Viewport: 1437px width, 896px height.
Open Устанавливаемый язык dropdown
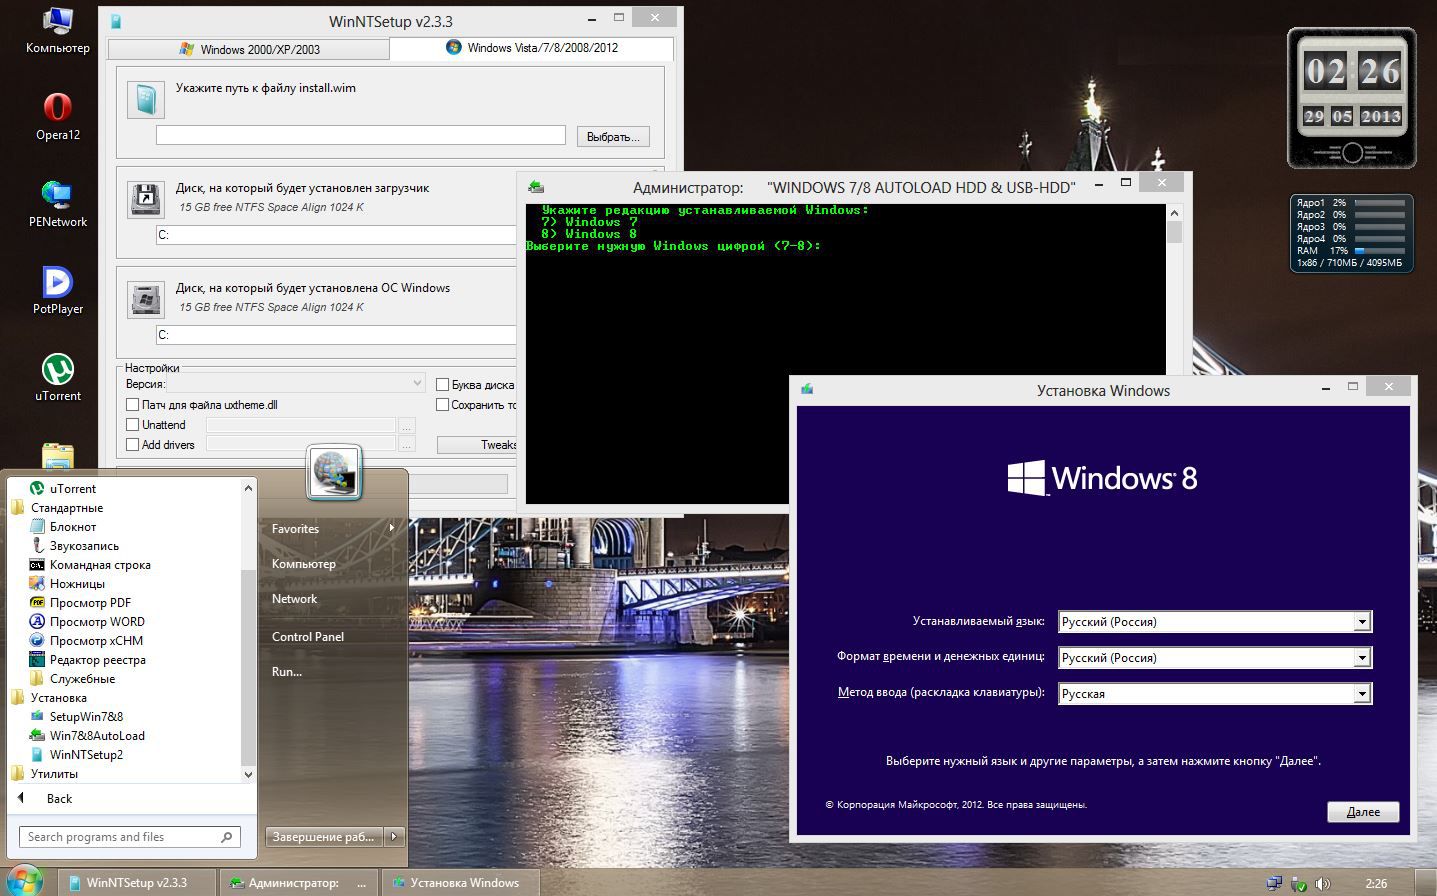(x=1215, y=622)
